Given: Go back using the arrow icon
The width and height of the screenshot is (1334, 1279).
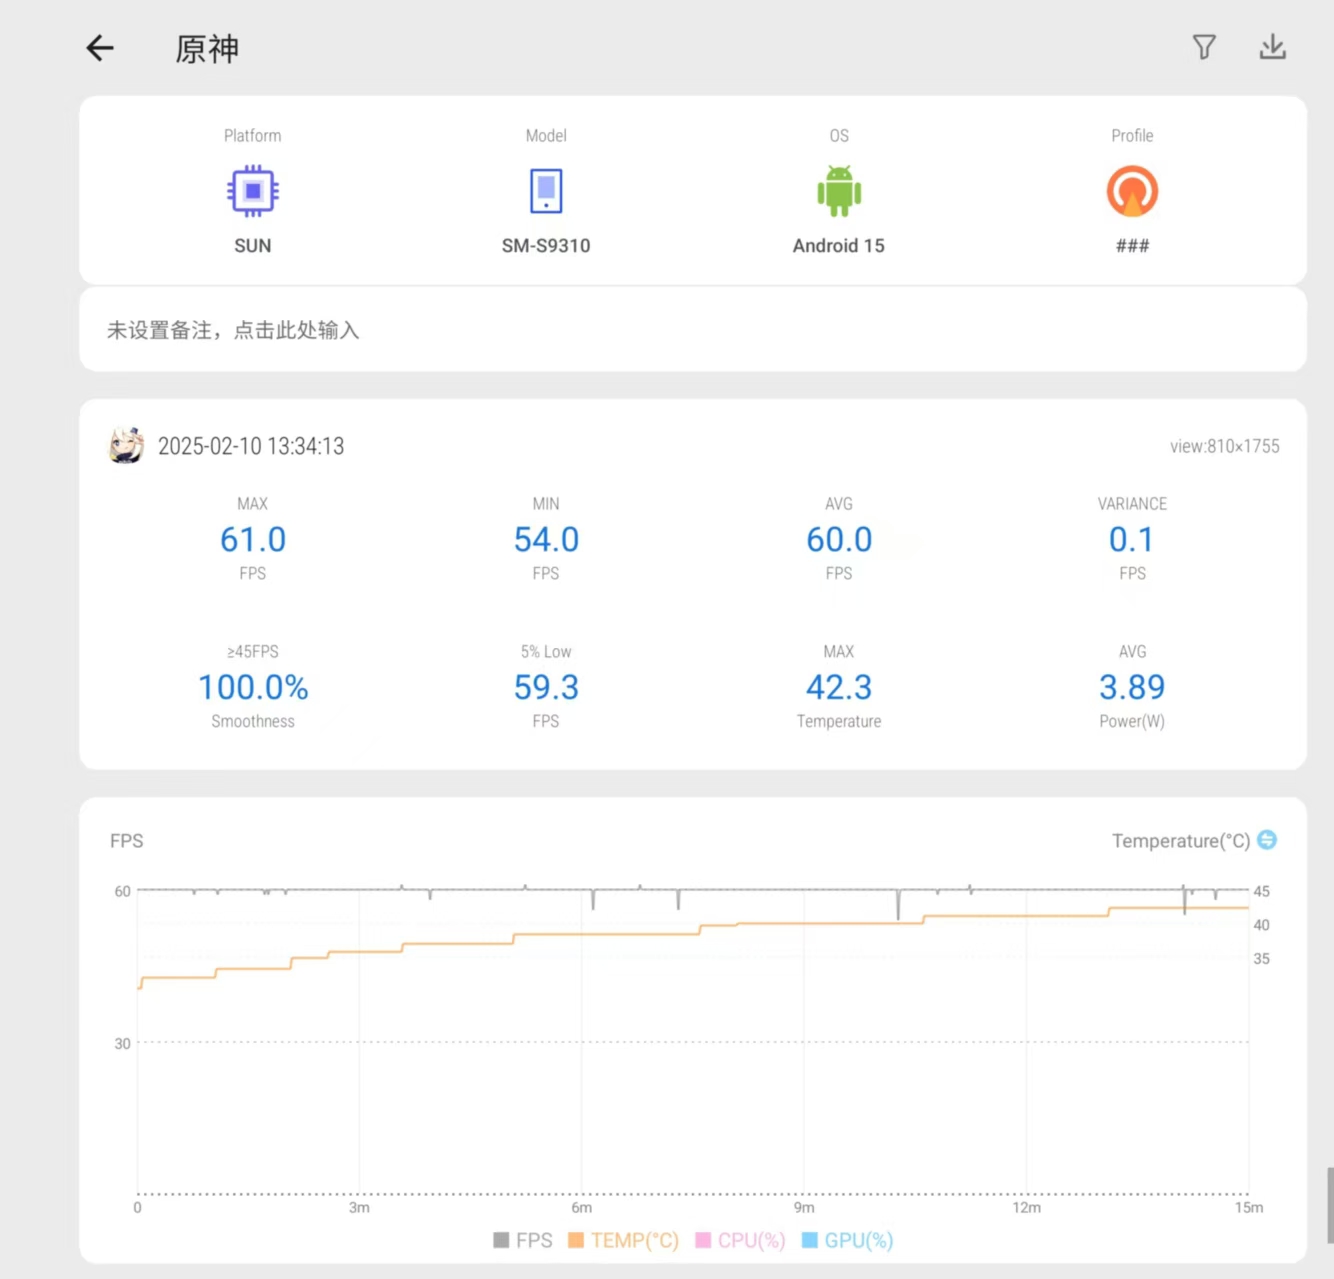Looking at the screenshot, I should (x=100, y=48).
